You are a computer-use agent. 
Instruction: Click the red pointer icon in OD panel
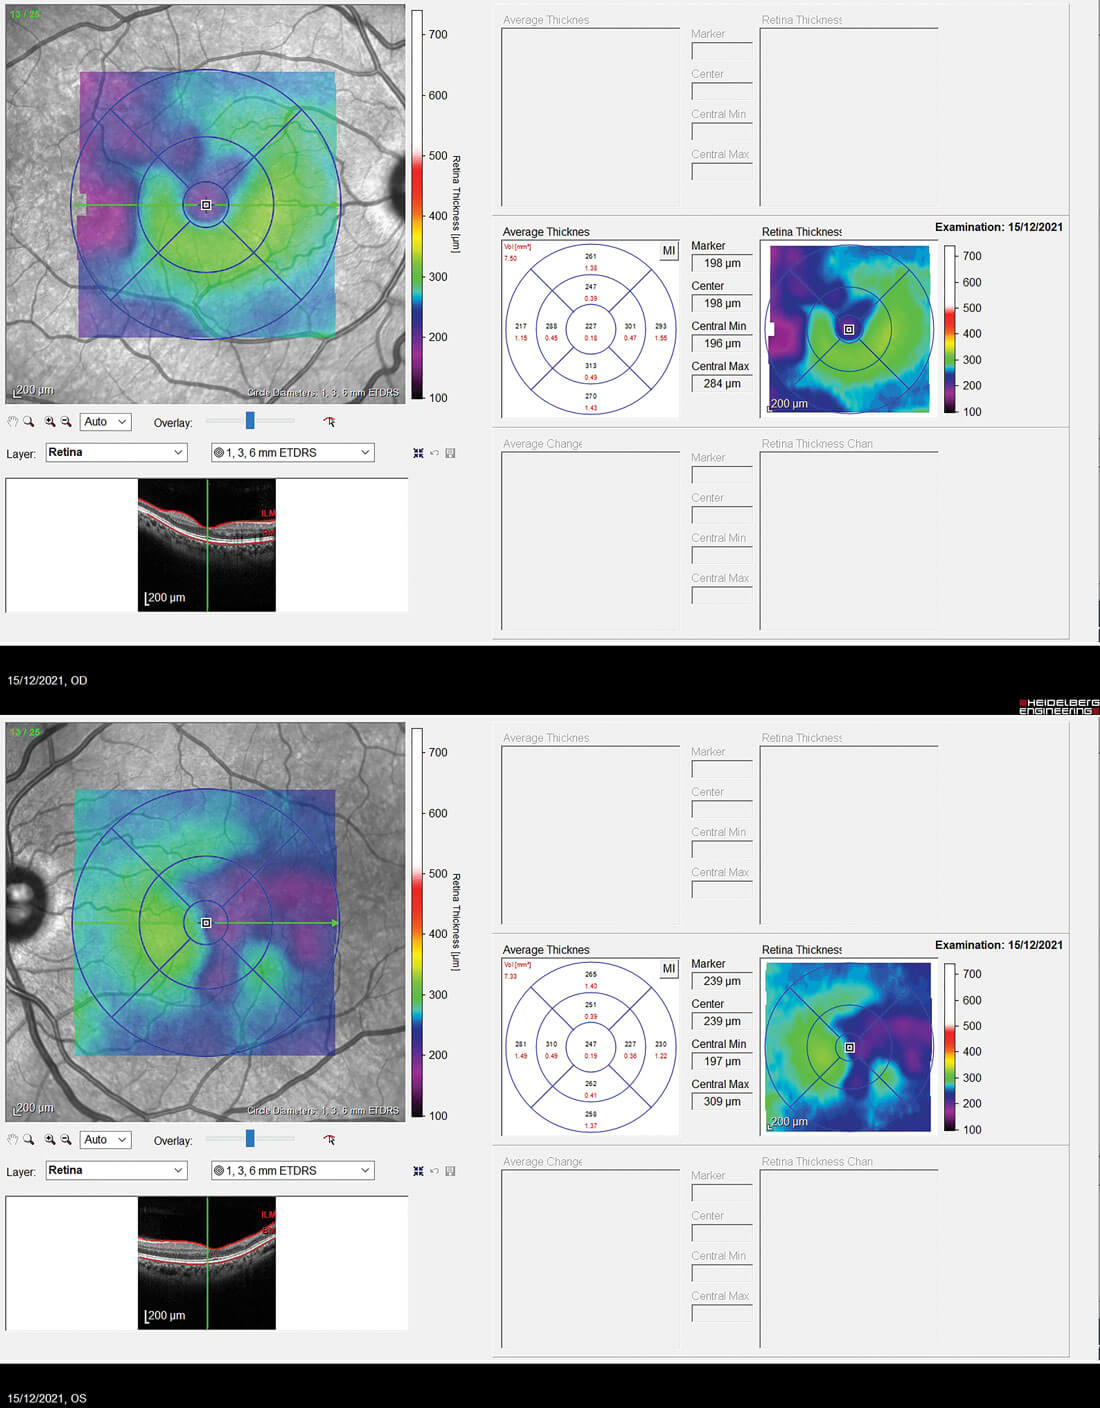(x=329, y=422)
